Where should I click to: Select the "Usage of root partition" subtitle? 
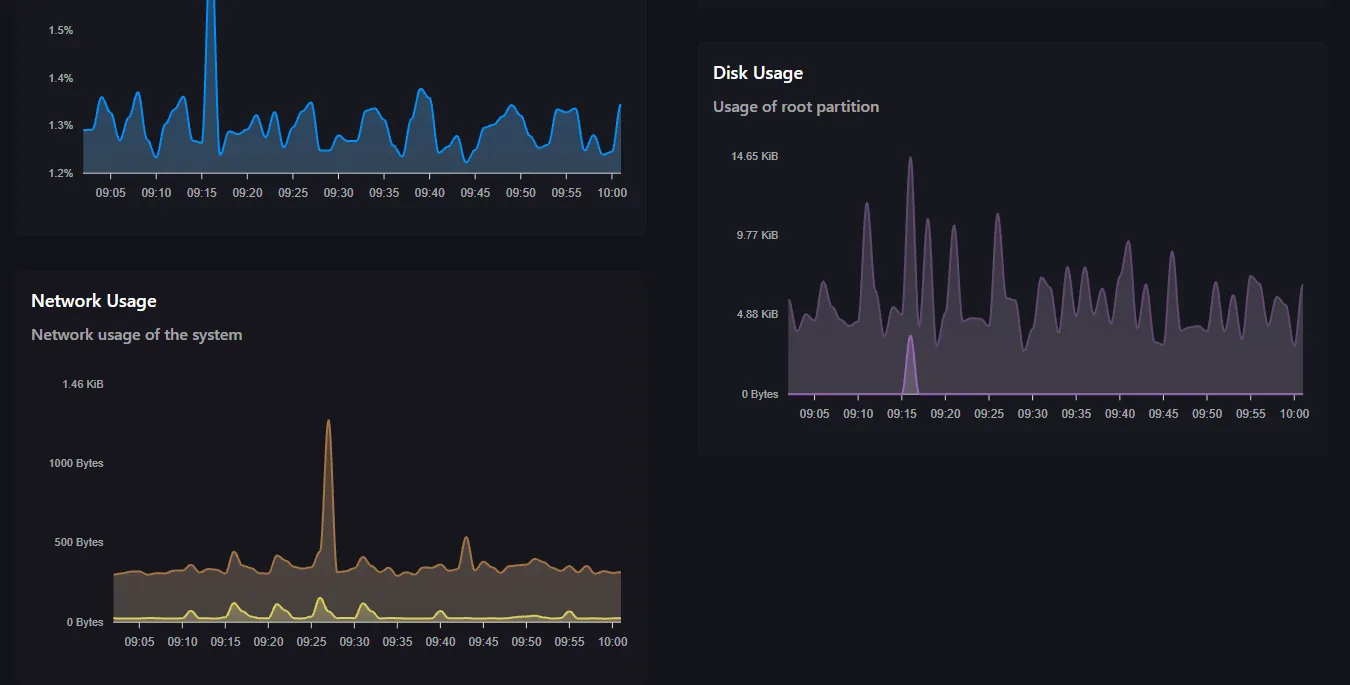(x=796, y=106)
